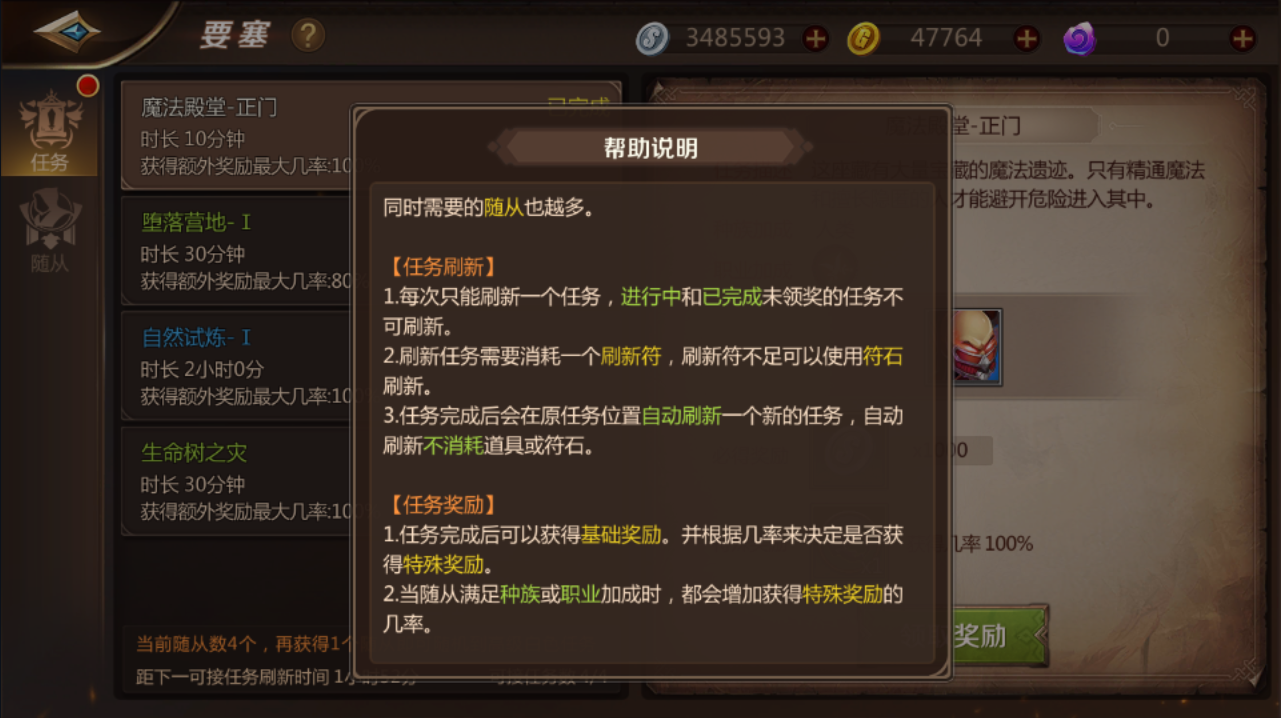This screenshot has width=1281, height=718.
Task: Tap the back arrow diamond icon
Action: click(x=67, y=32)
